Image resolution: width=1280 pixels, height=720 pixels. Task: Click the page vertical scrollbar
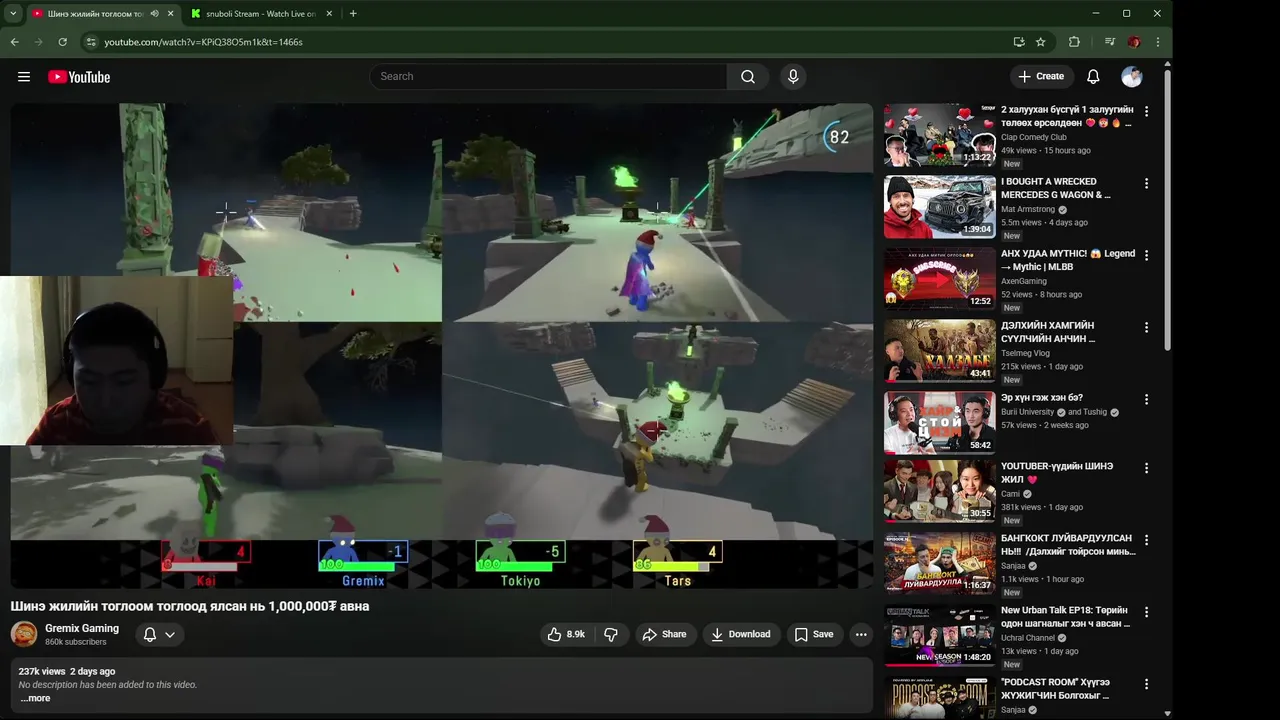[1167, 210]
